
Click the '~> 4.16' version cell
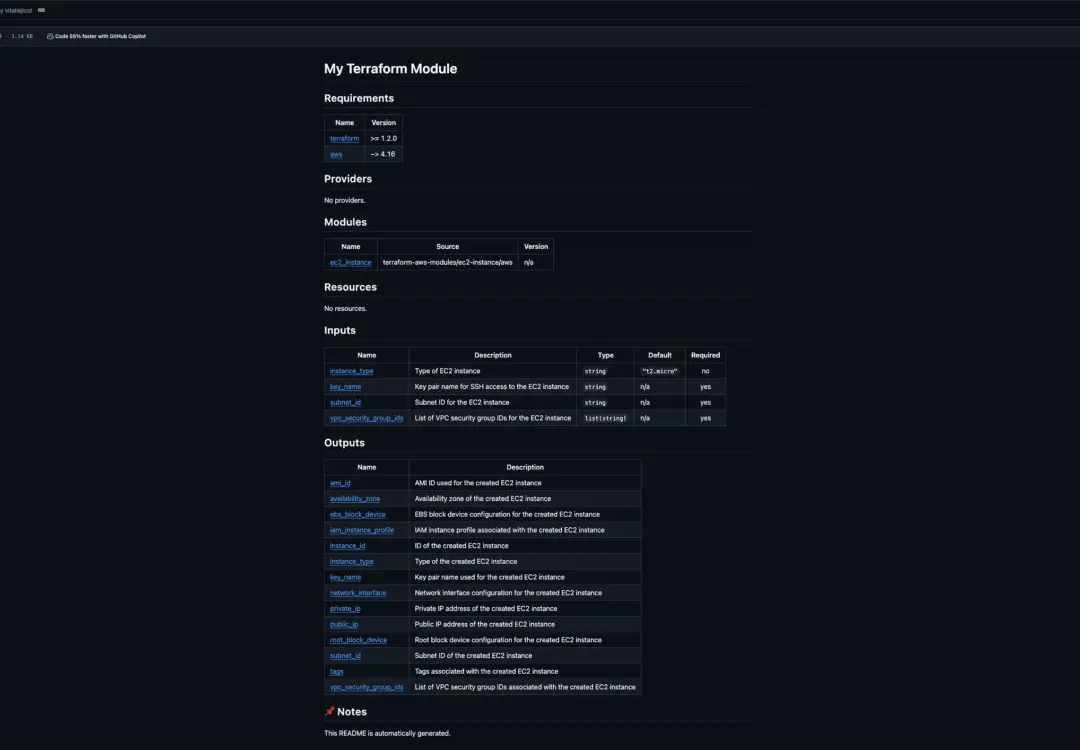tap(383, 154)
